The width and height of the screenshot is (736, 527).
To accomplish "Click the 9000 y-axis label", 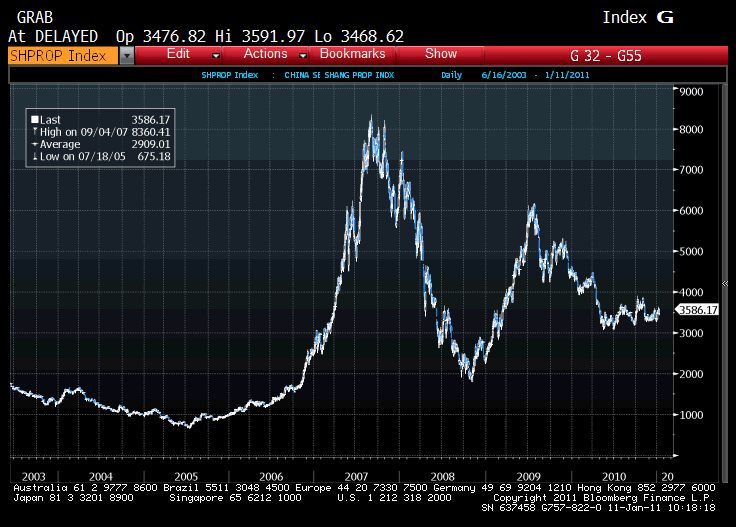I will click(x=691, y=92).
